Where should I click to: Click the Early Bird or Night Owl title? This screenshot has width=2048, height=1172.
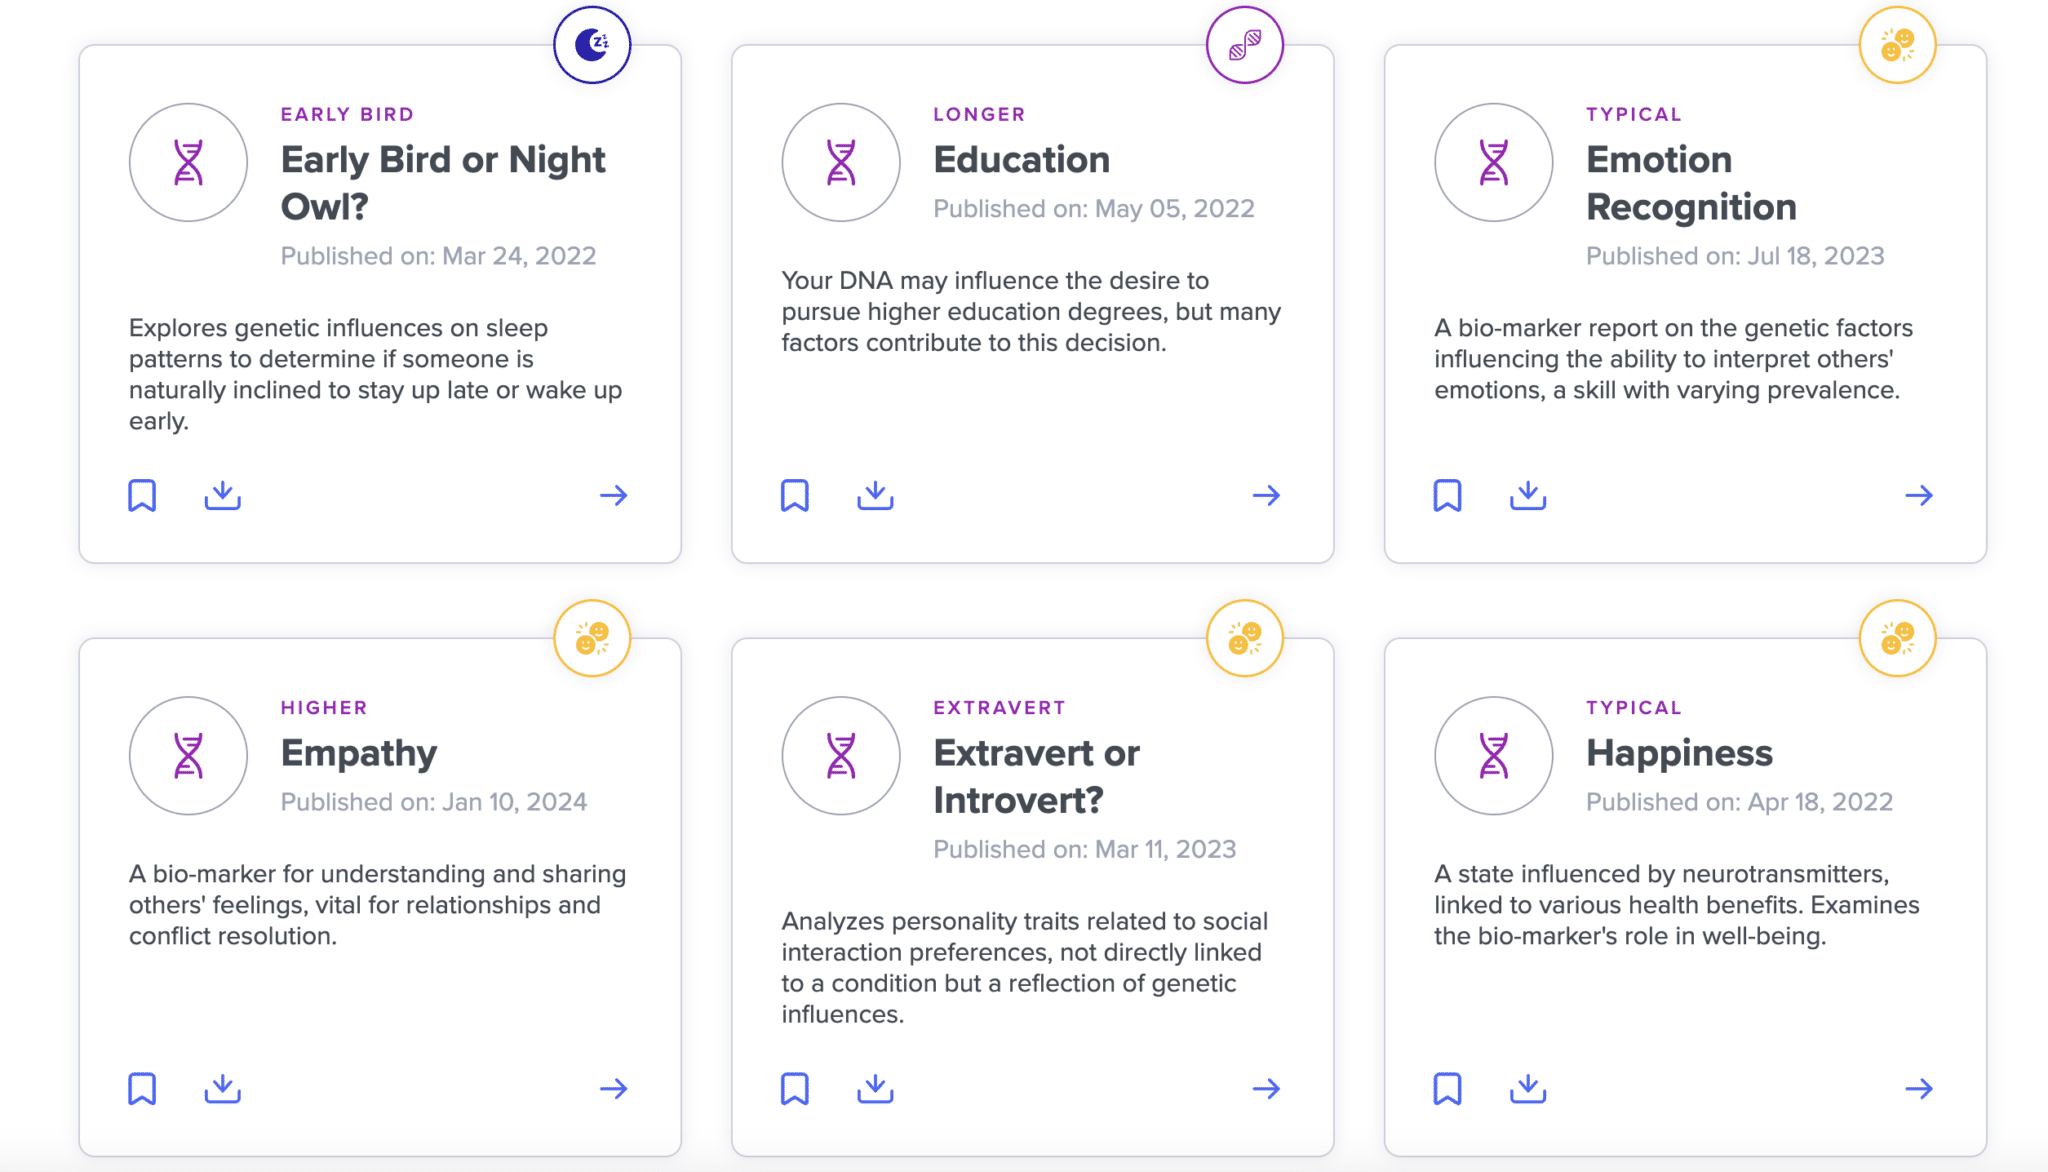pos(442,183)
